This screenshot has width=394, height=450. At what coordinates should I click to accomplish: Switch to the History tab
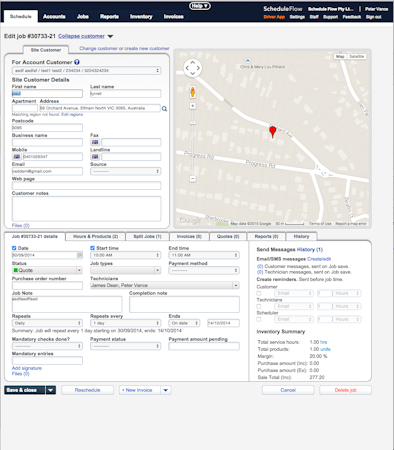pyautogui.click(x=301, y=236)
